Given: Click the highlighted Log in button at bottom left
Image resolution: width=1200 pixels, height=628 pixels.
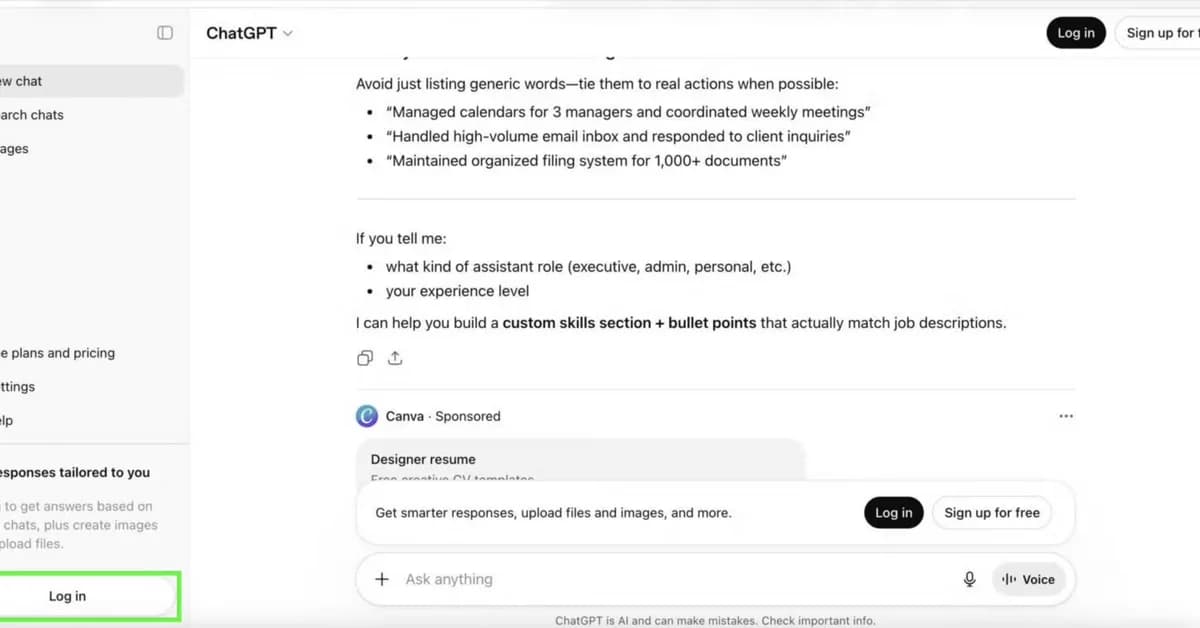Looking at the screenshot, I should pos(67,595).
